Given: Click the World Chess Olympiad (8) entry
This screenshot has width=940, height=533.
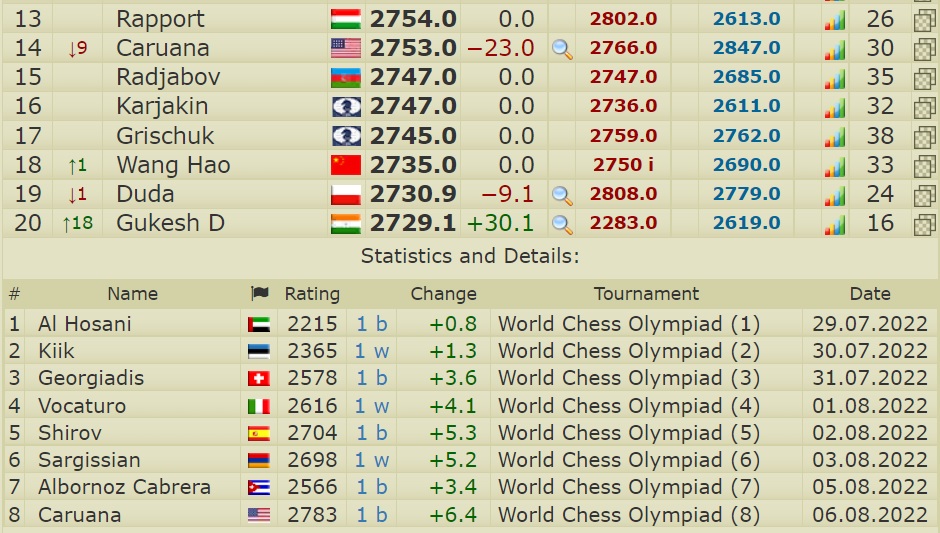Looking at the screenshot, I should coord(628,515).
